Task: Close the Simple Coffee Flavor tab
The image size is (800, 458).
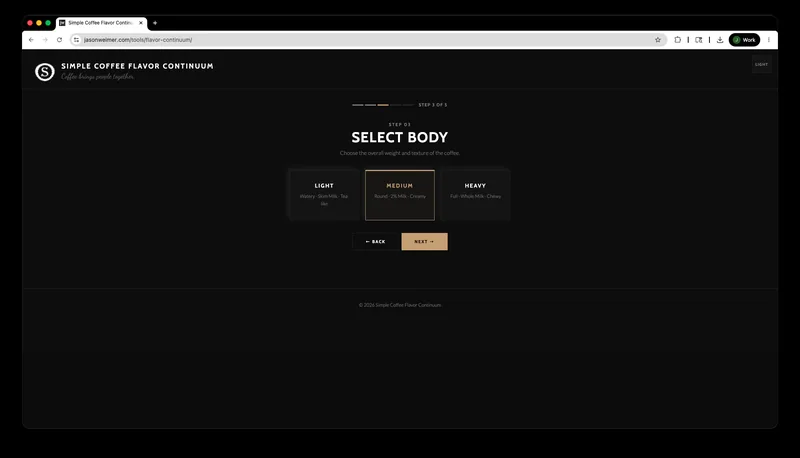Action: (141, 23)
